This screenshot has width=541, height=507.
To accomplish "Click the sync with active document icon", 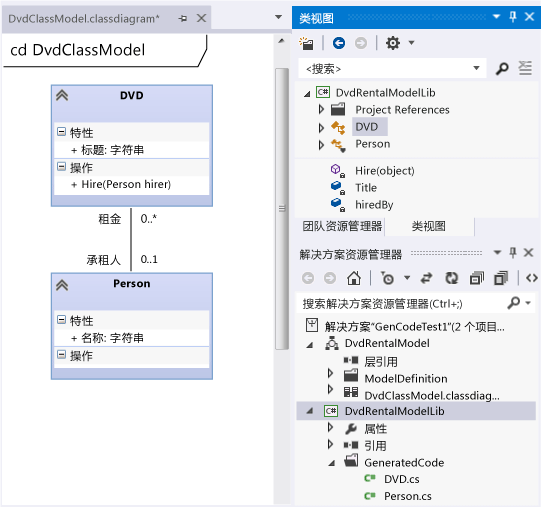I will pyautogui.click(x=426, y=278).
